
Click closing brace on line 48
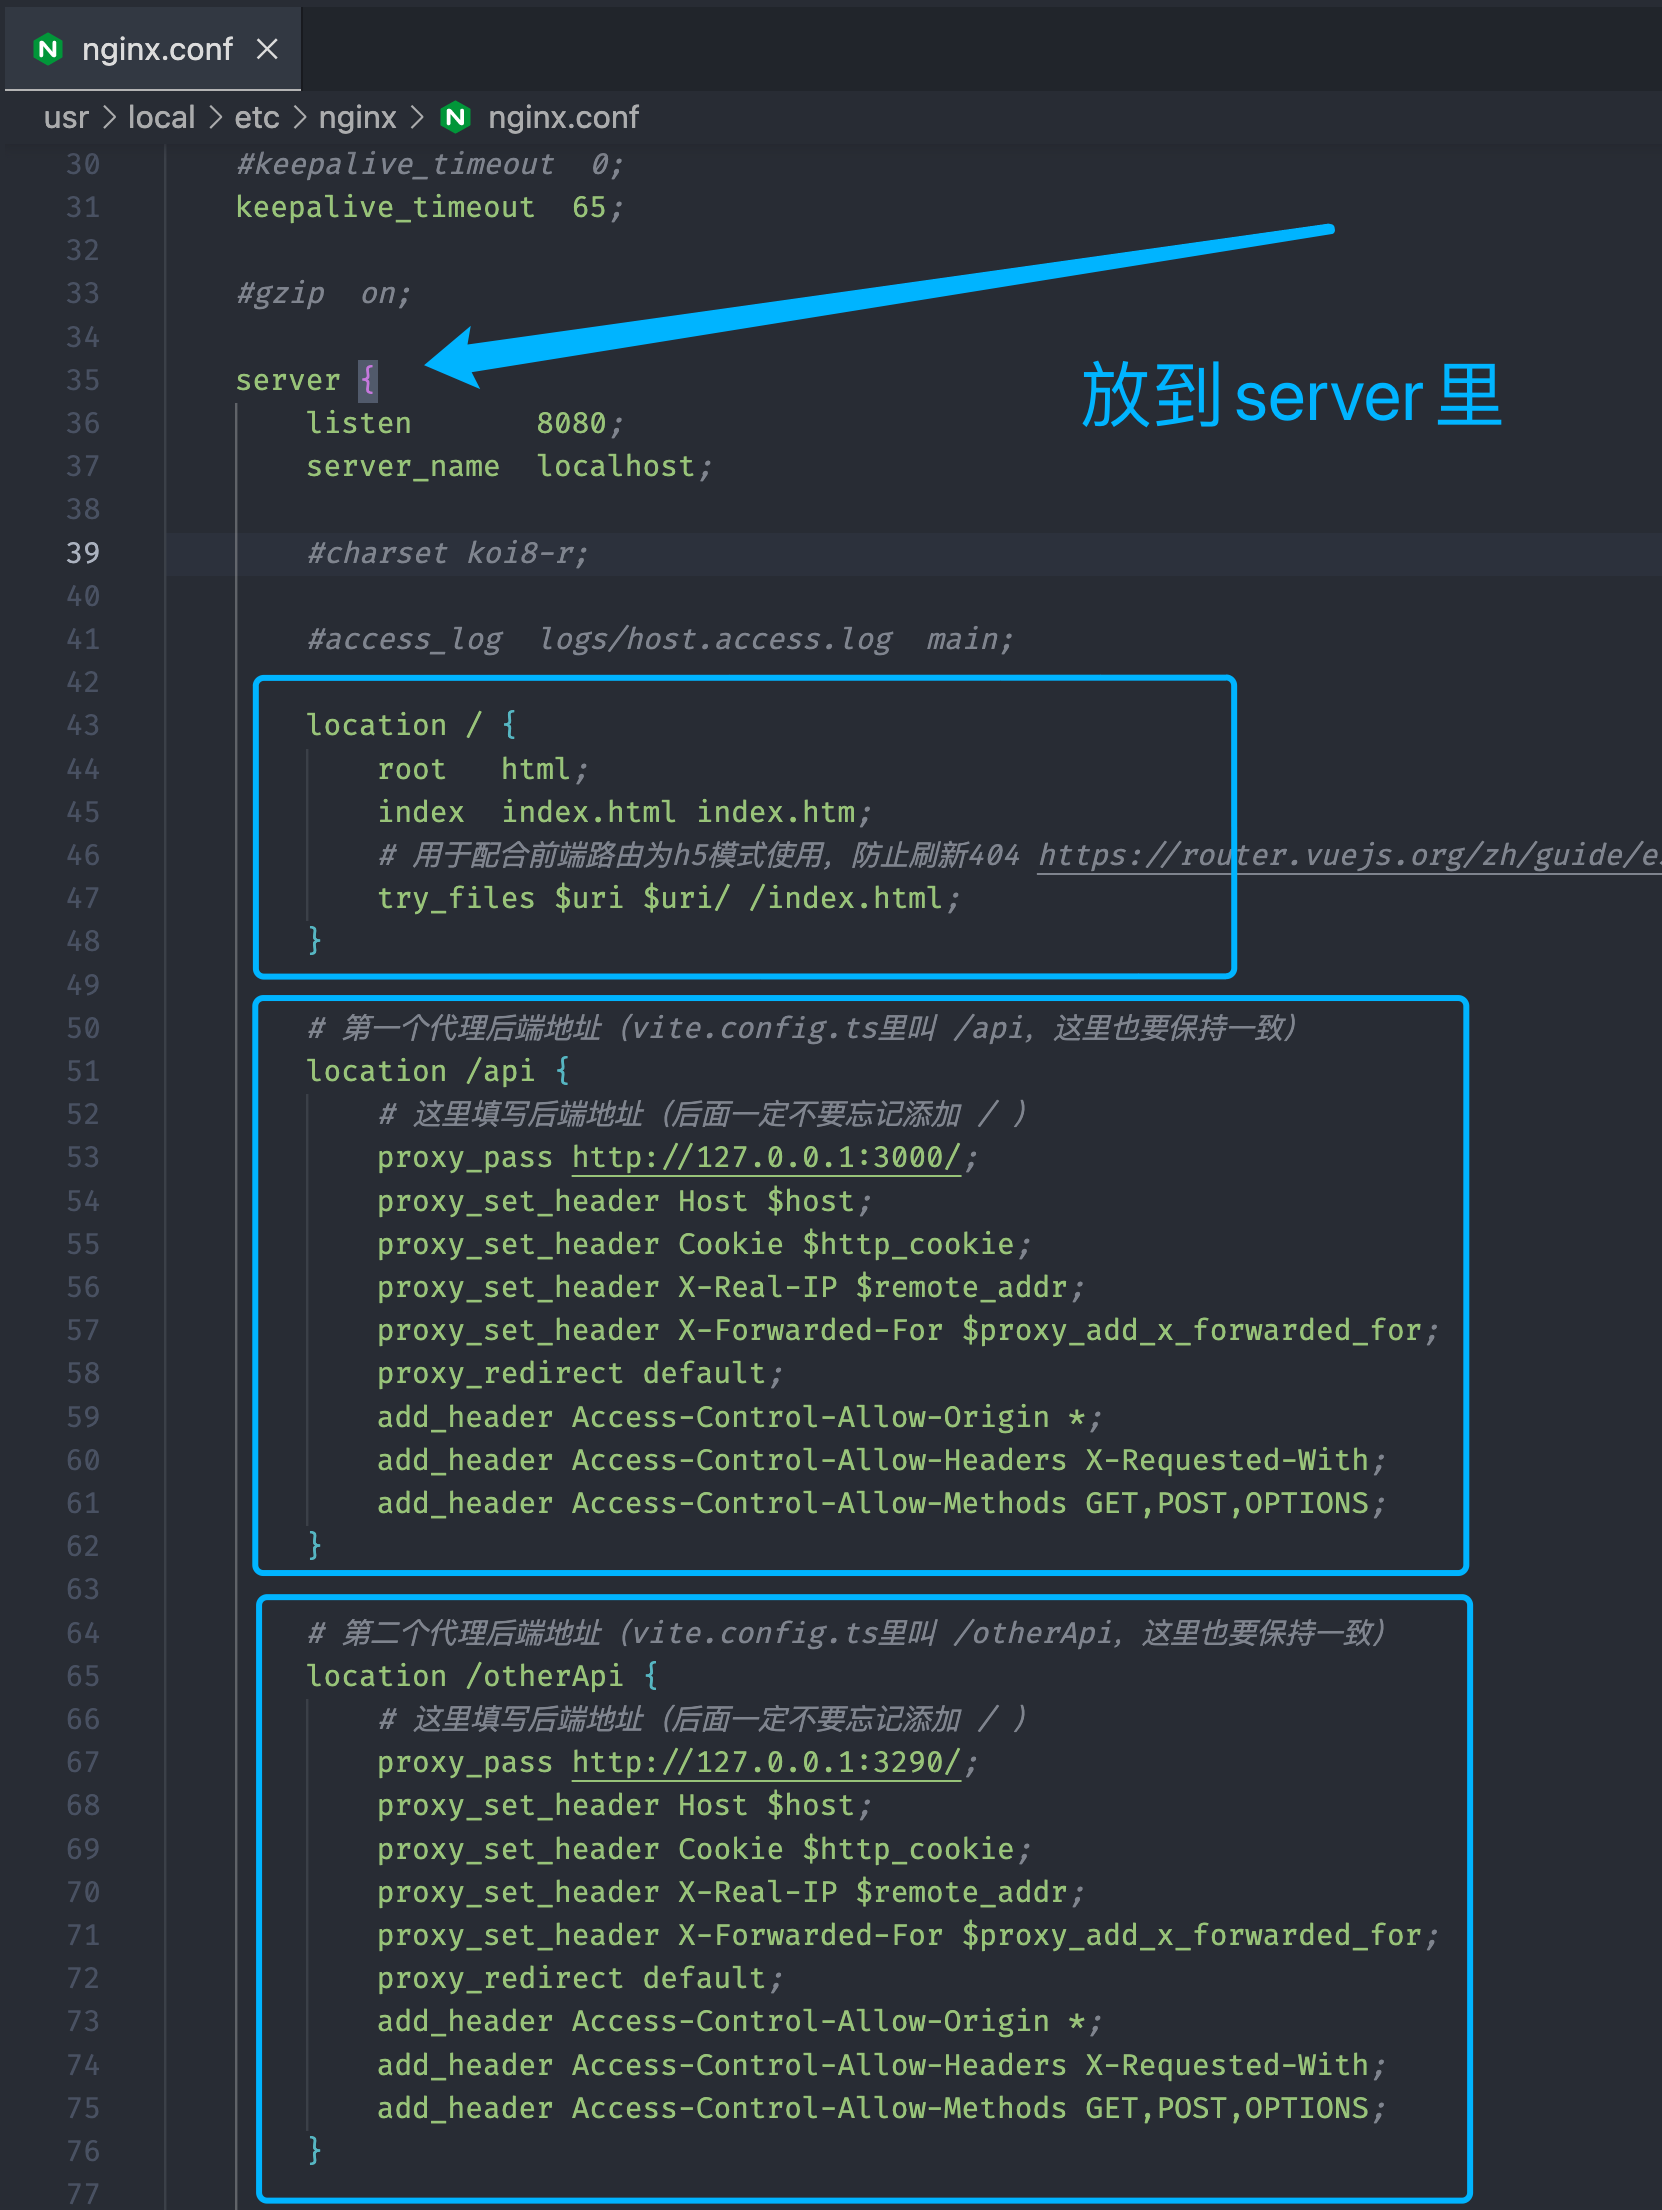point(315,941)
